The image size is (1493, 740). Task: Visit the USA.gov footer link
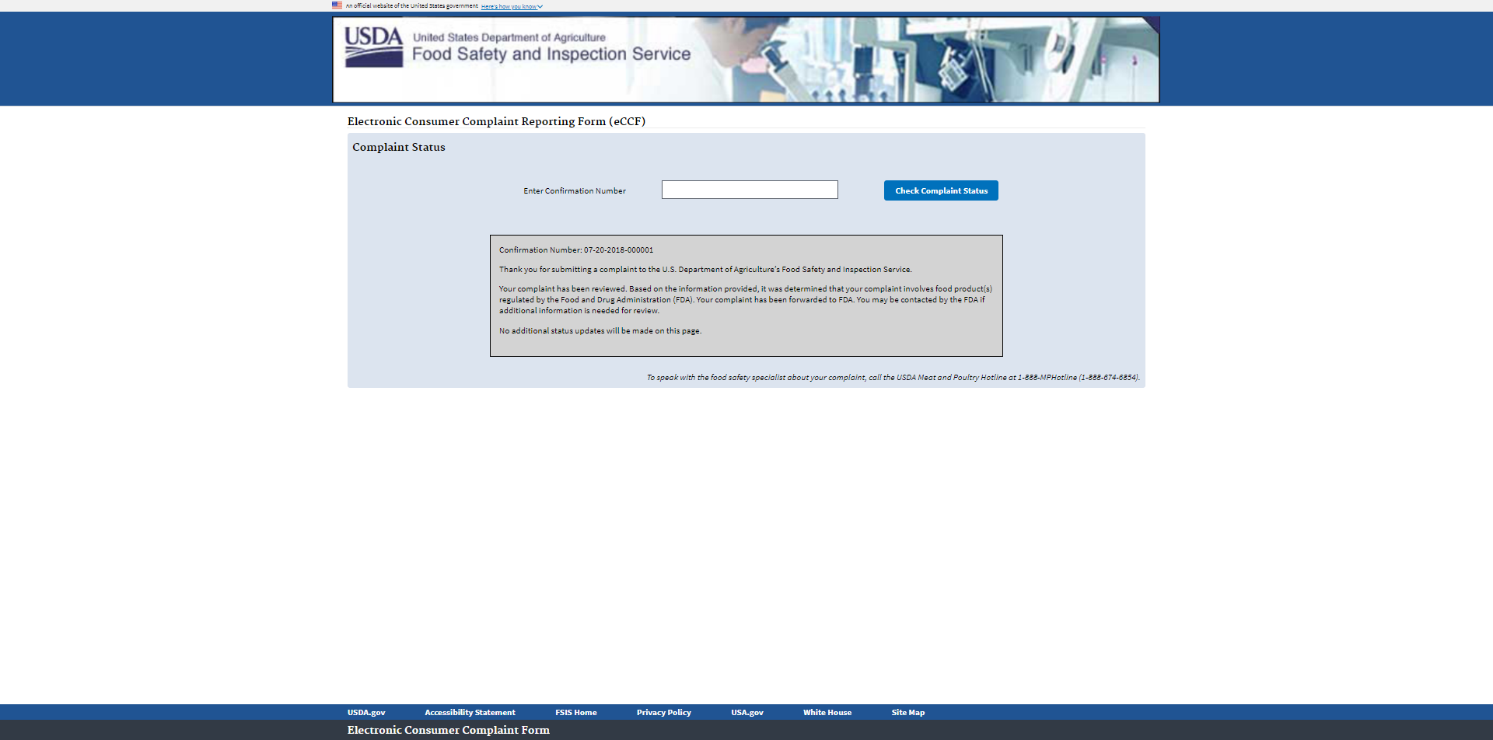tap(747, 712)
